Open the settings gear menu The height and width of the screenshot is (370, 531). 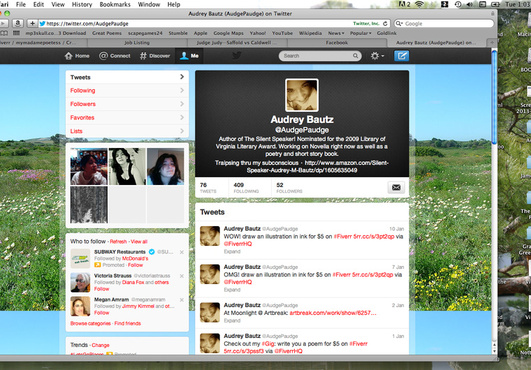[377, 56]
